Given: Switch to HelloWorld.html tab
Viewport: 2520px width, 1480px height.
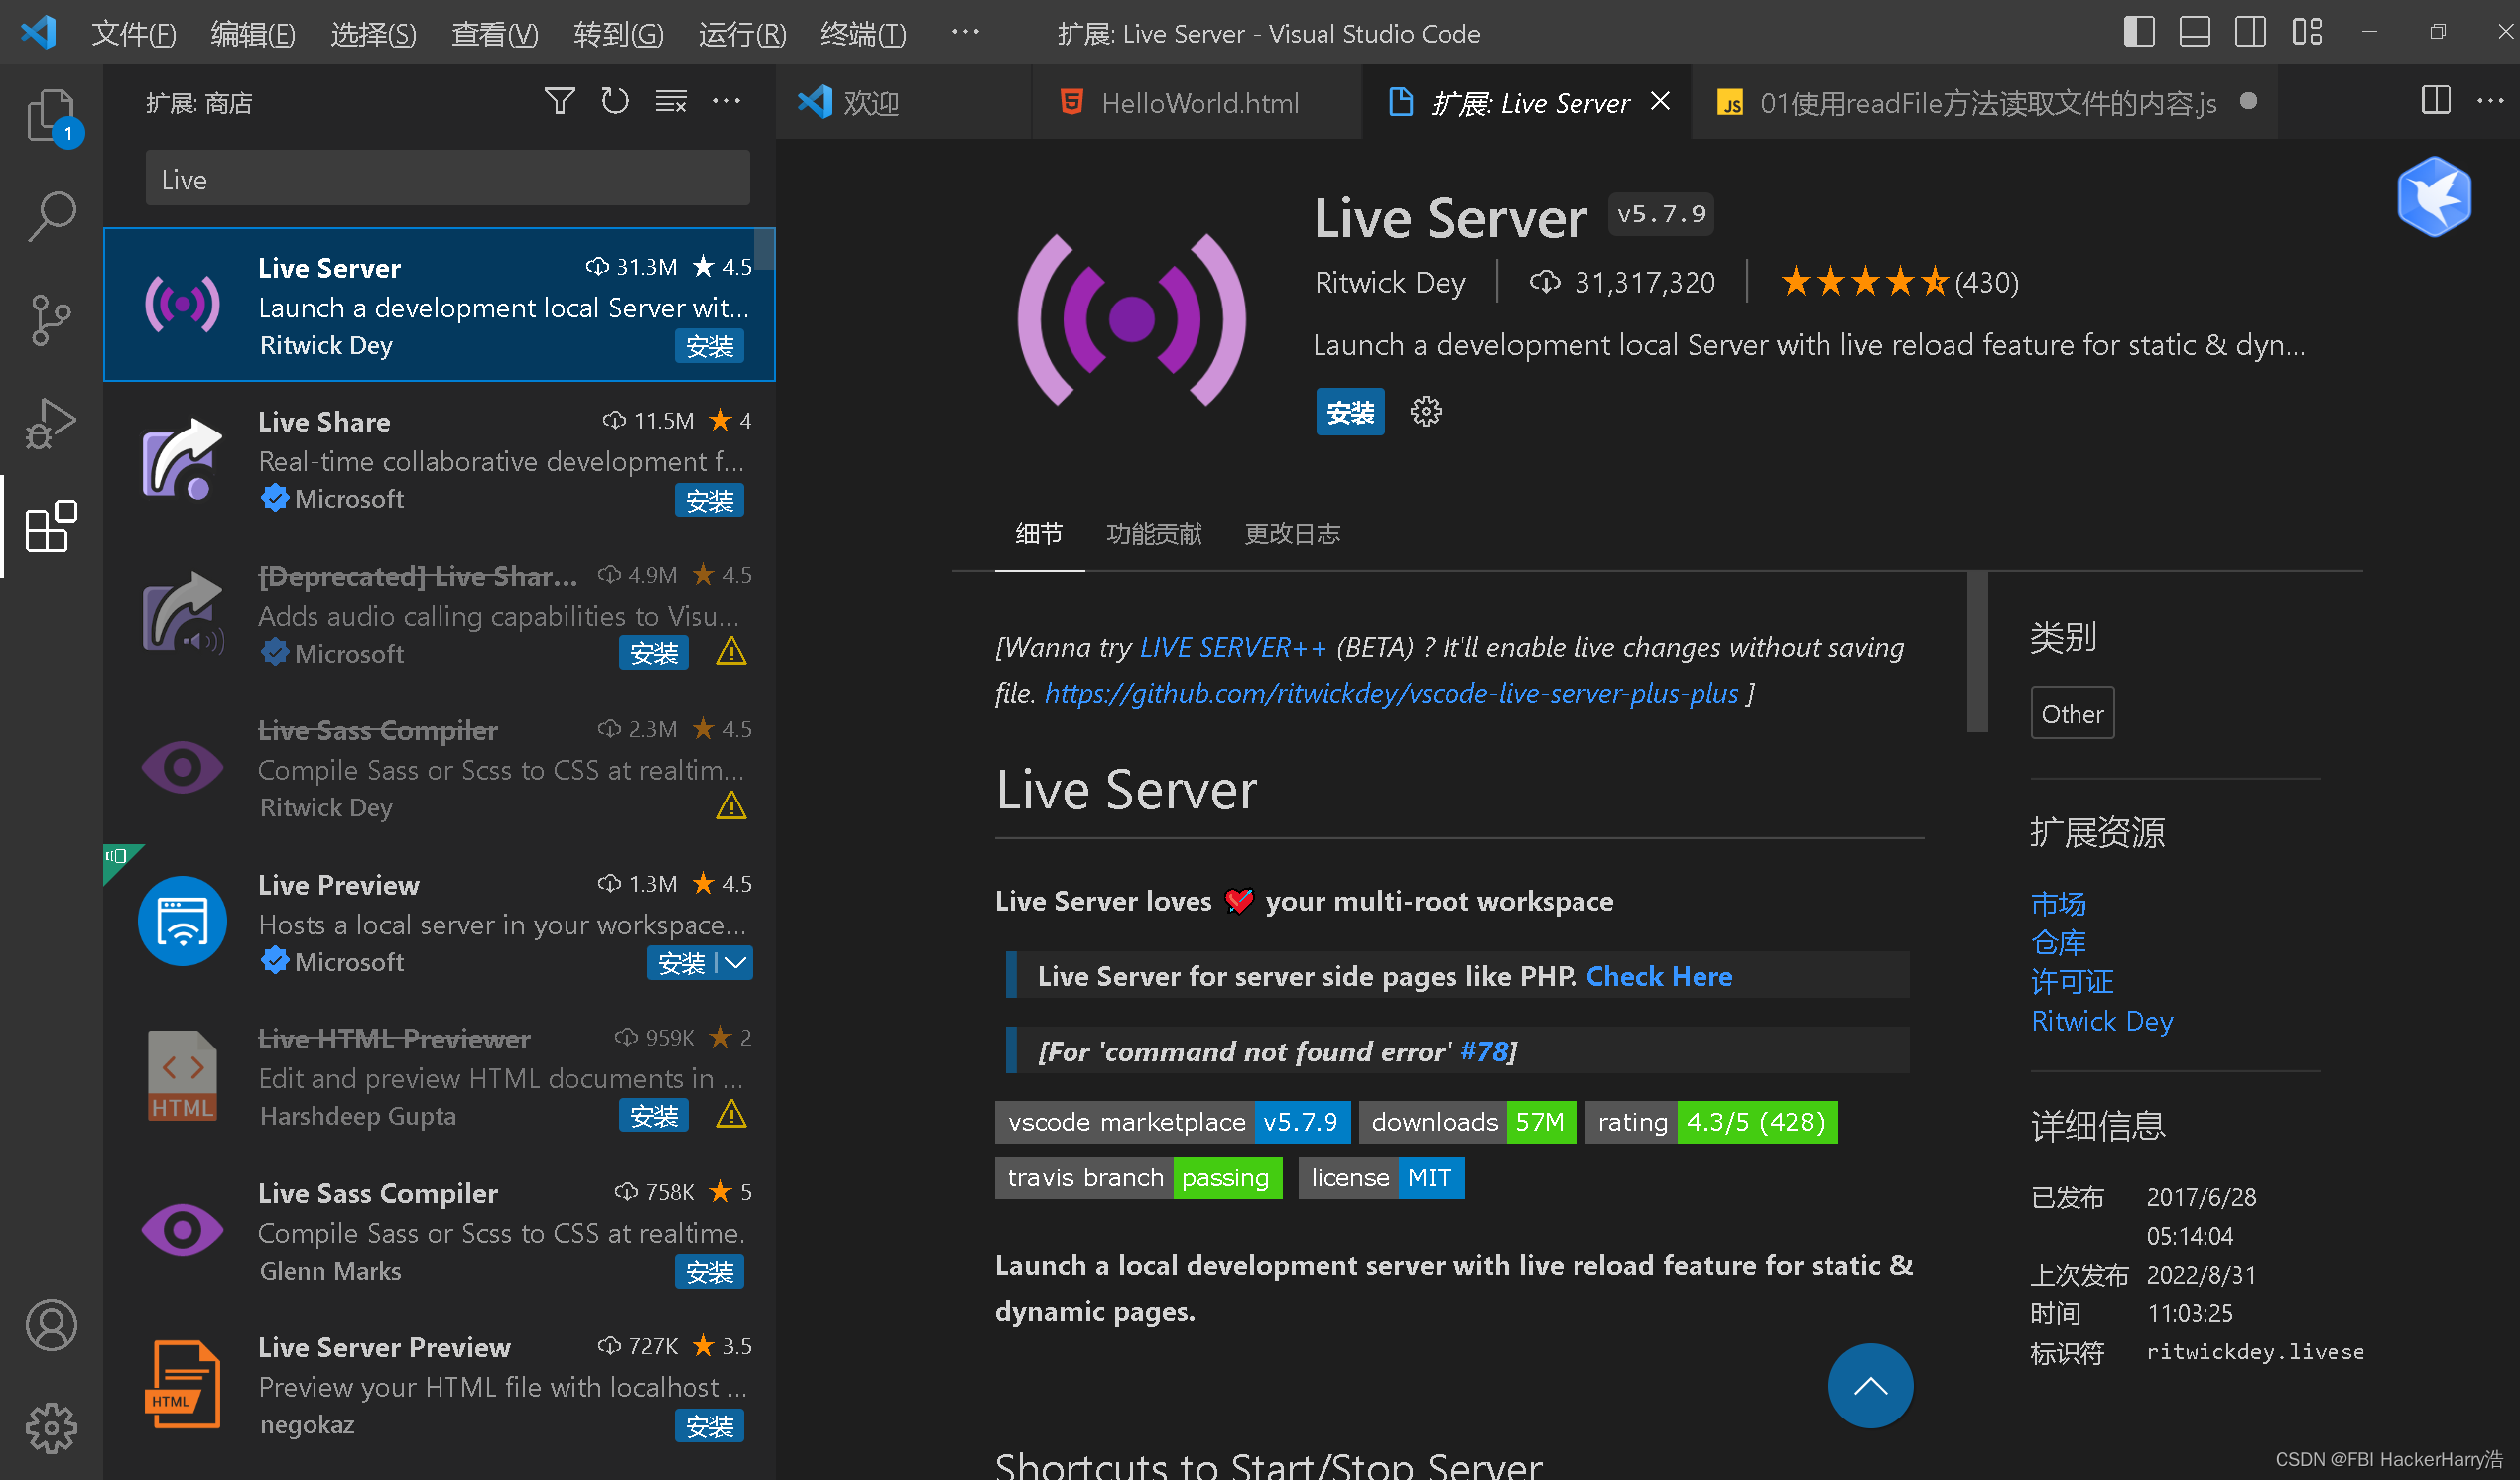Looking at the screenshot, I should coord(1196,102).
